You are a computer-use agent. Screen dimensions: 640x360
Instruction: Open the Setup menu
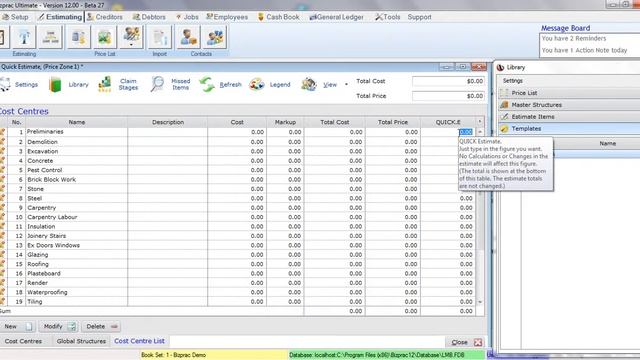(x=16, y=17)
